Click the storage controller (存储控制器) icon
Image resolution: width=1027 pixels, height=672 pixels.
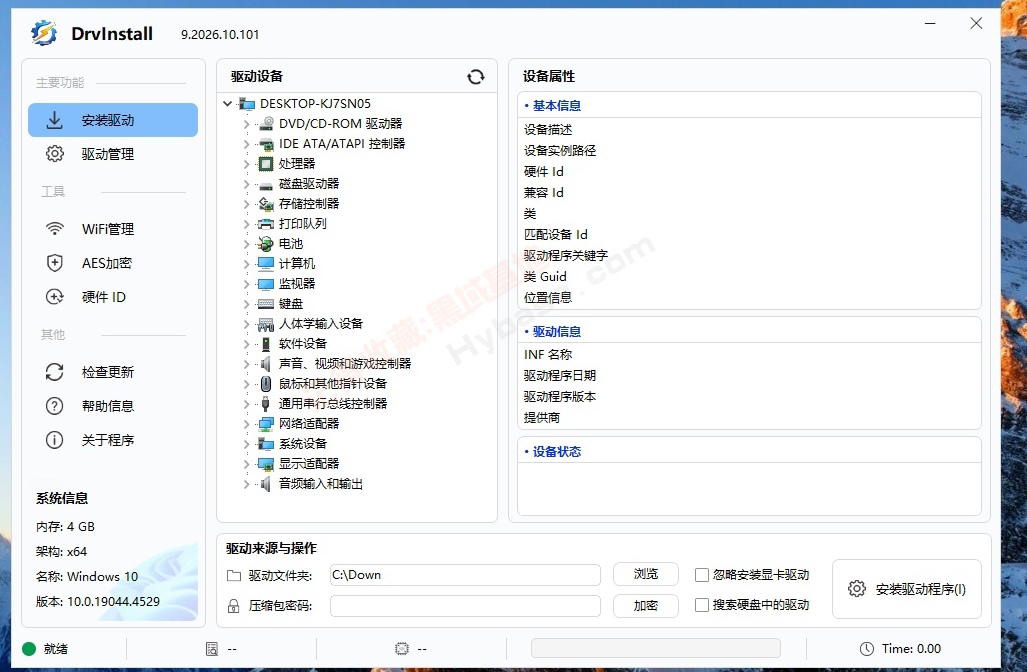point(266,204)
